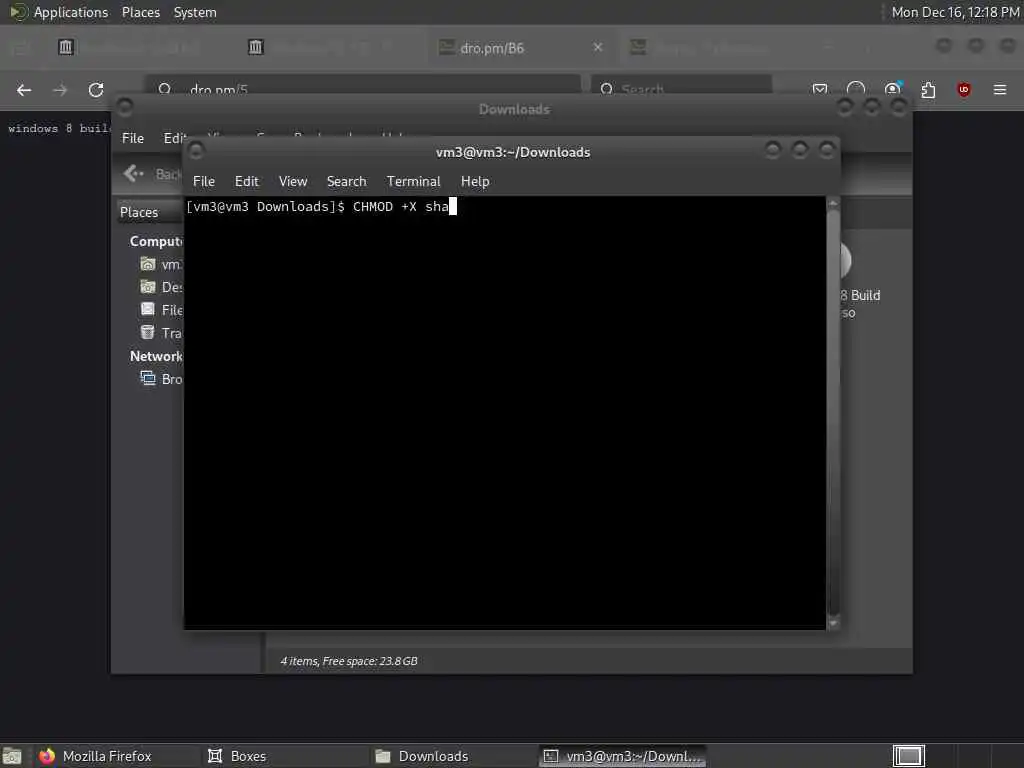Image resolution: width=1024 pixels, height=768 pixels.
Task: Click the clock showing Mon Dec 16
Action: tap(955, 12)
